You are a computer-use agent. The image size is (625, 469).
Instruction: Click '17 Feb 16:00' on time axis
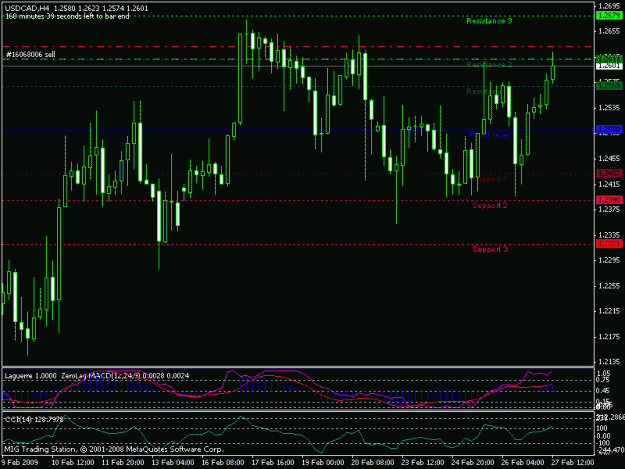click(x=273, y=463)
